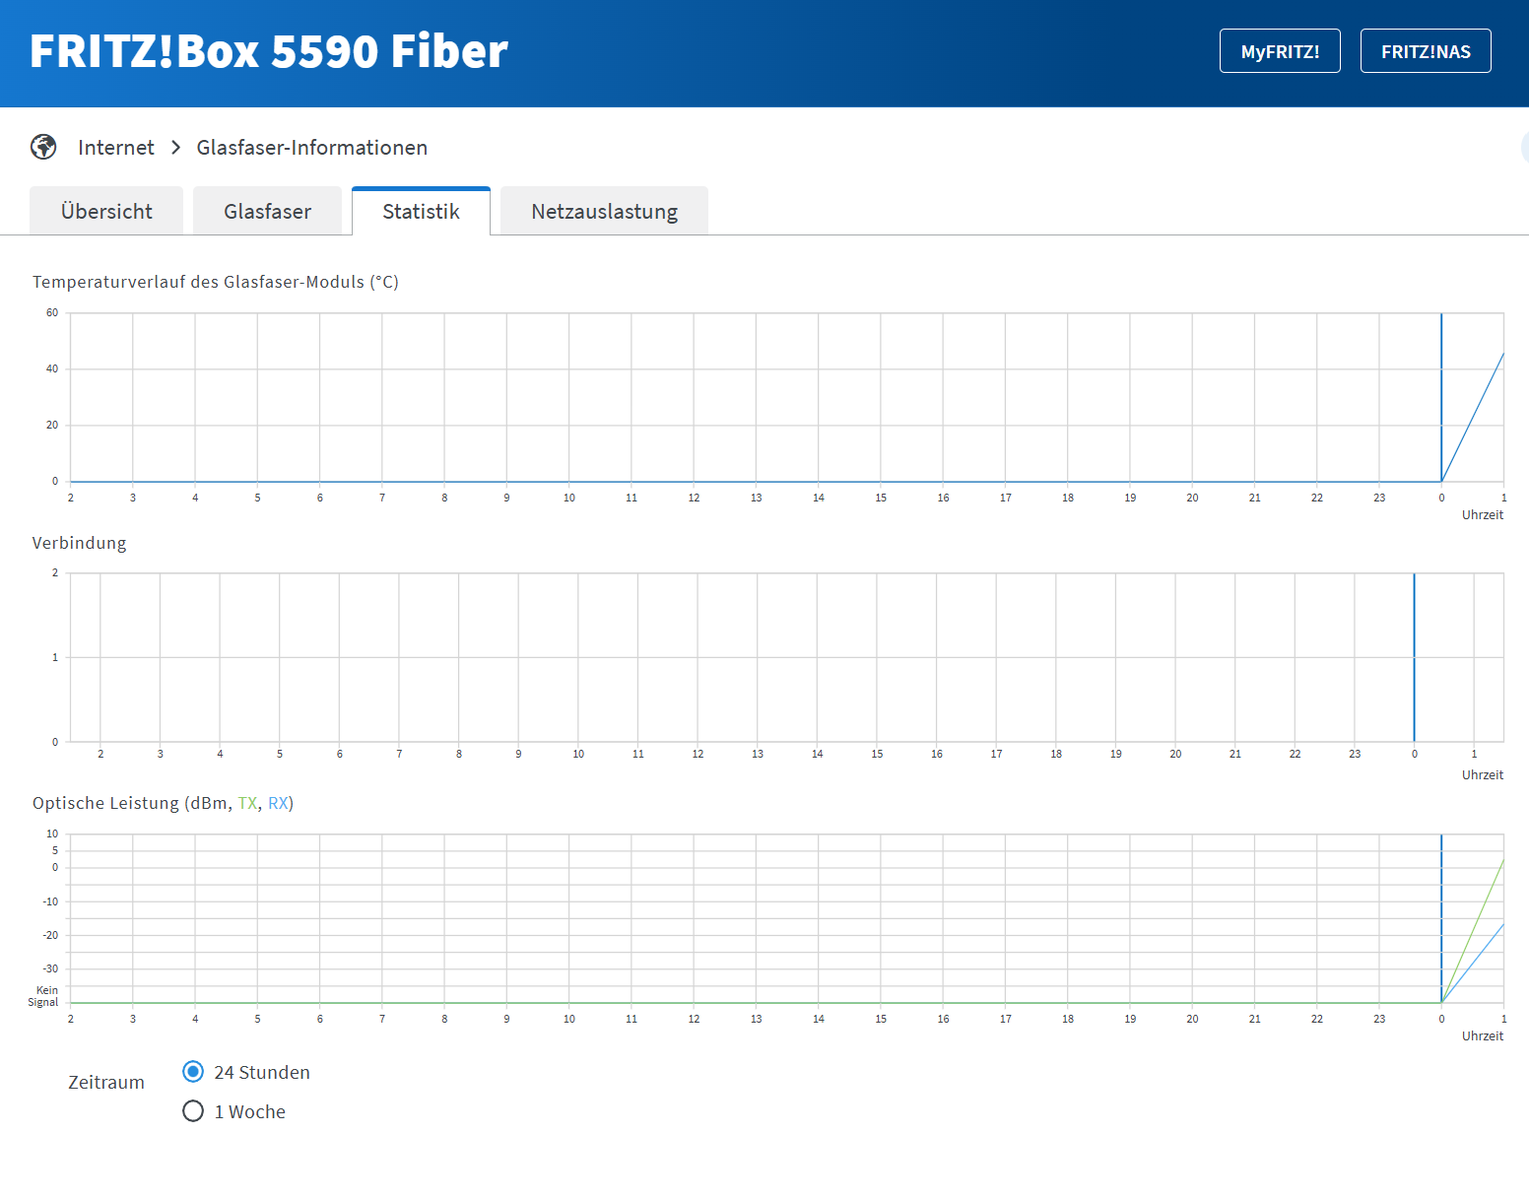Click the green TX legend label

coord(247,803)
